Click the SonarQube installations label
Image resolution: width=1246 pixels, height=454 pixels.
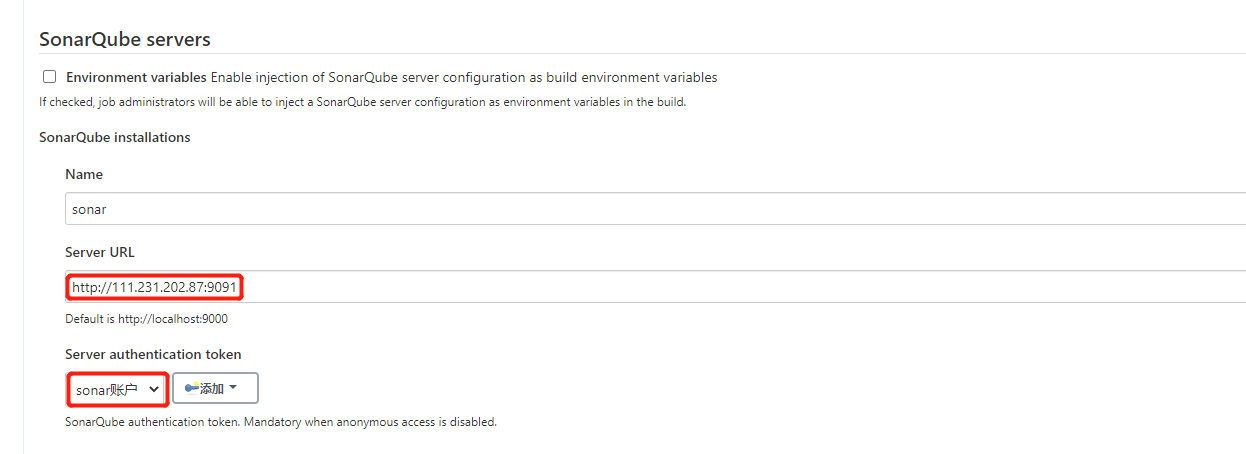click(x=115, y=137)
